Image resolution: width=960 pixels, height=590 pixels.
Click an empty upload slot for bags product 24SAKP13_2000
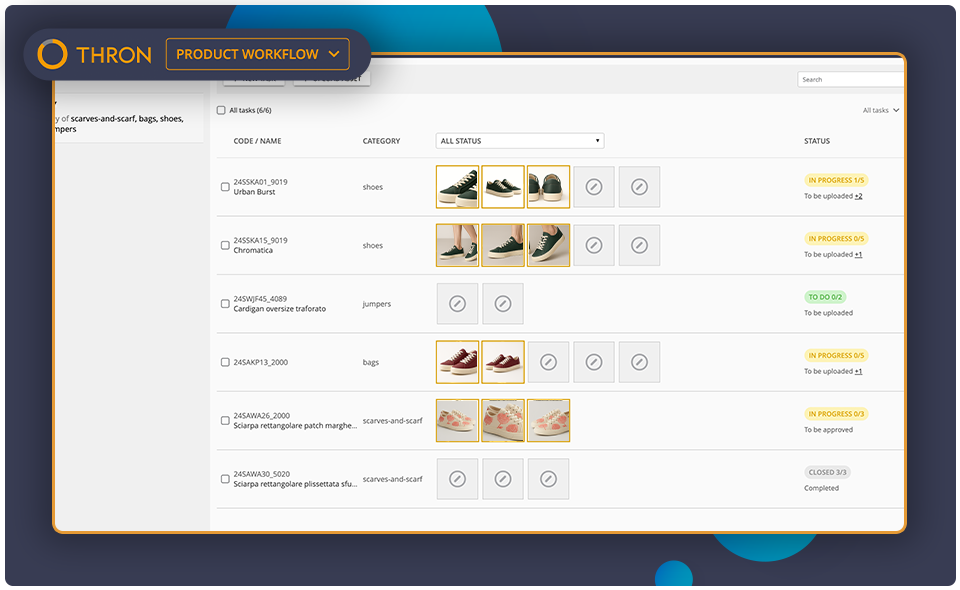[x=548, y=361]
